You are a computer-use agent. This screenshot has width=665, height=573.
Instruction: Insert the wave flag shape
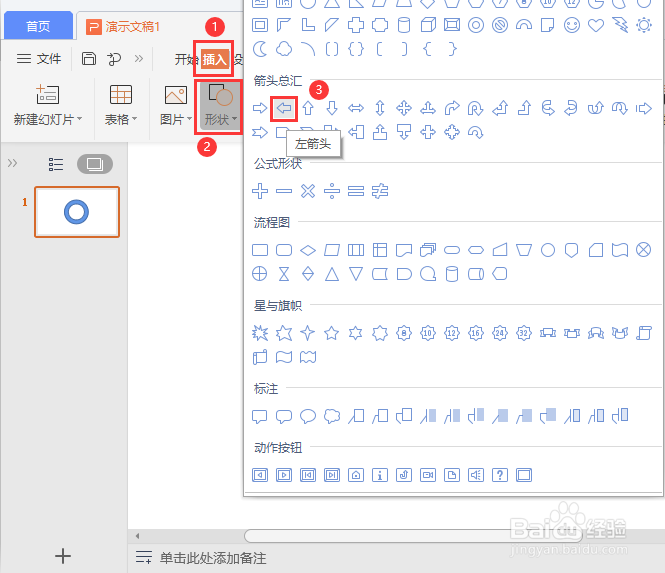click(x=284, y=357)
